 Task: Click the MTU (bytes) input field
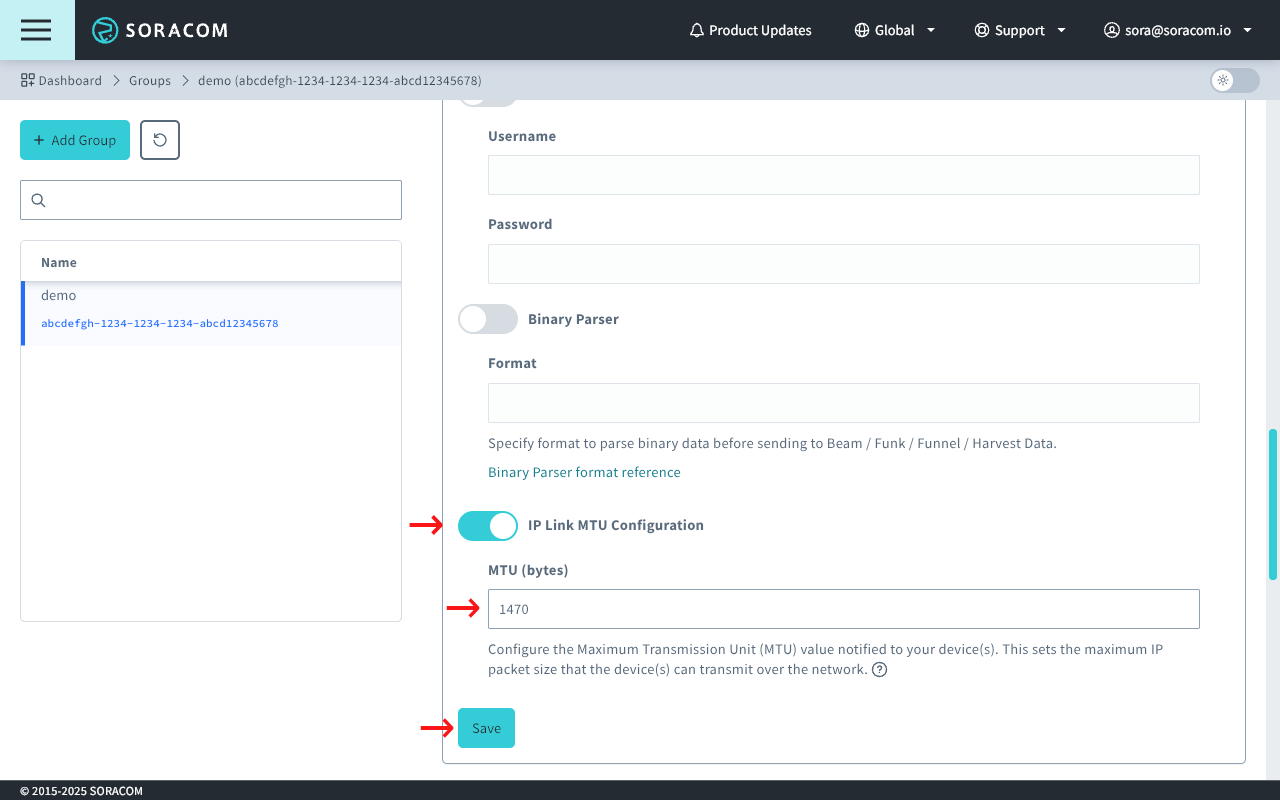click(x=843, y=609)
